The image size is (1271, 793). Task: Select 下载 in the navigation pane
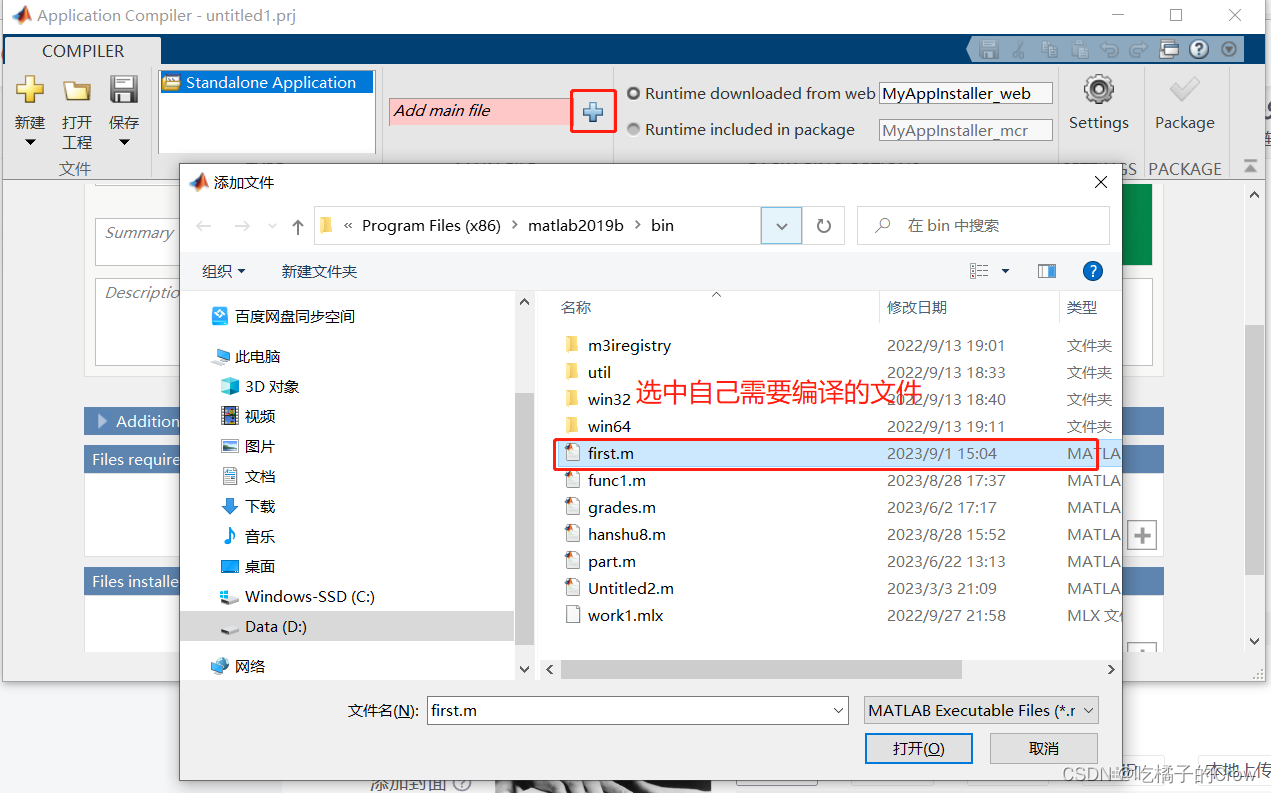(x=248, y=506)
